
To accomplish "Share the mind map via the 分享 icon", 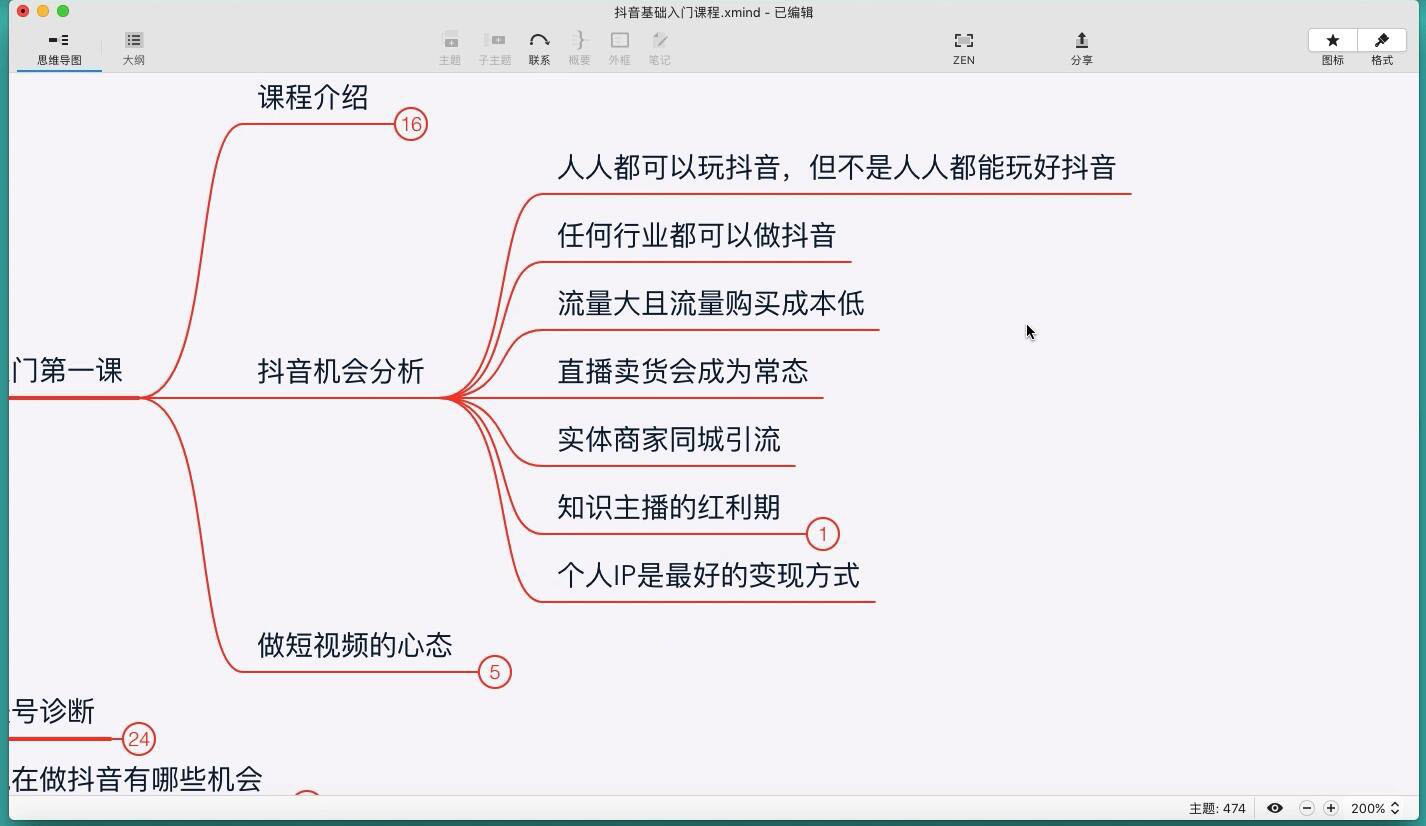I will pos(1081,45).
